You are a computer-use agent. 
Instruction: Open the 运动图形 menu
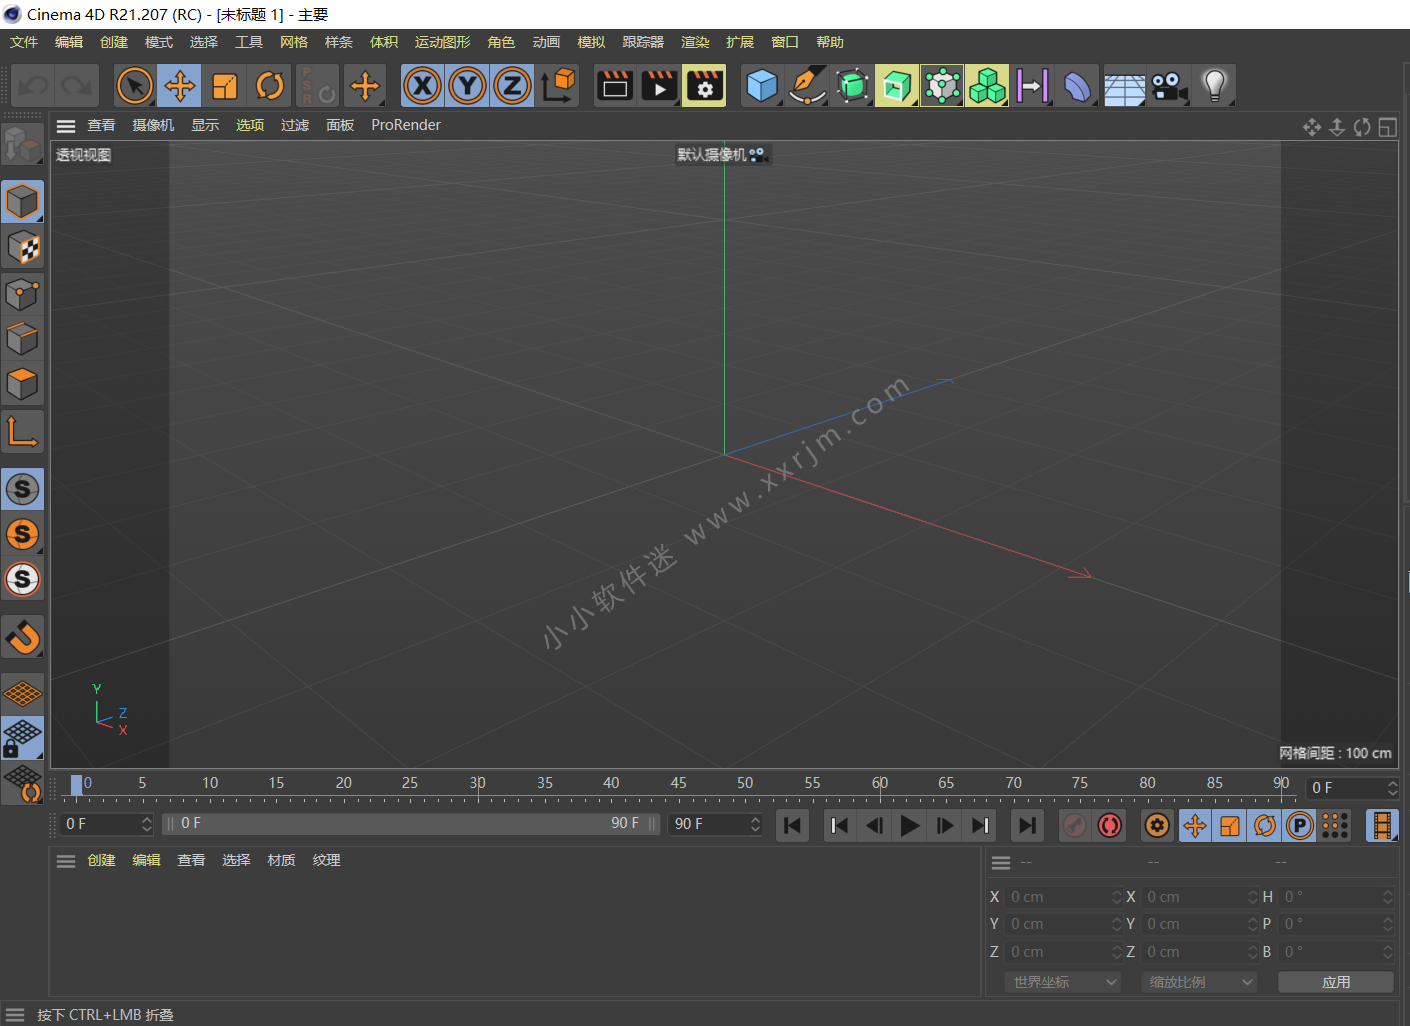tap(442, 42)
